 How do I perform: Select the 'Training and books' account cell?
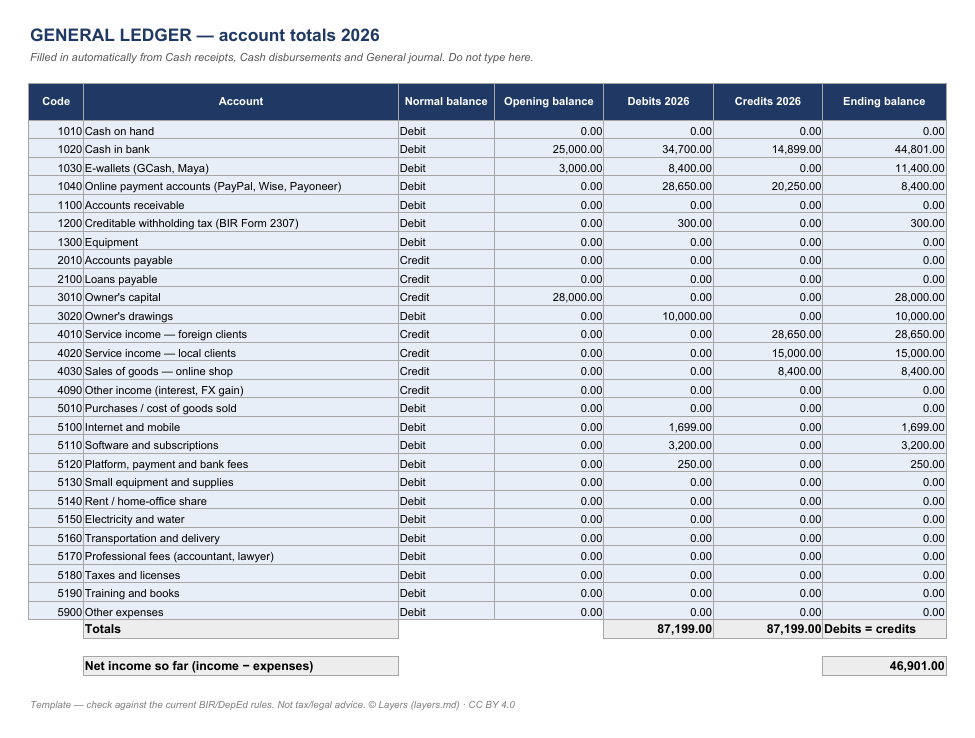241,593
